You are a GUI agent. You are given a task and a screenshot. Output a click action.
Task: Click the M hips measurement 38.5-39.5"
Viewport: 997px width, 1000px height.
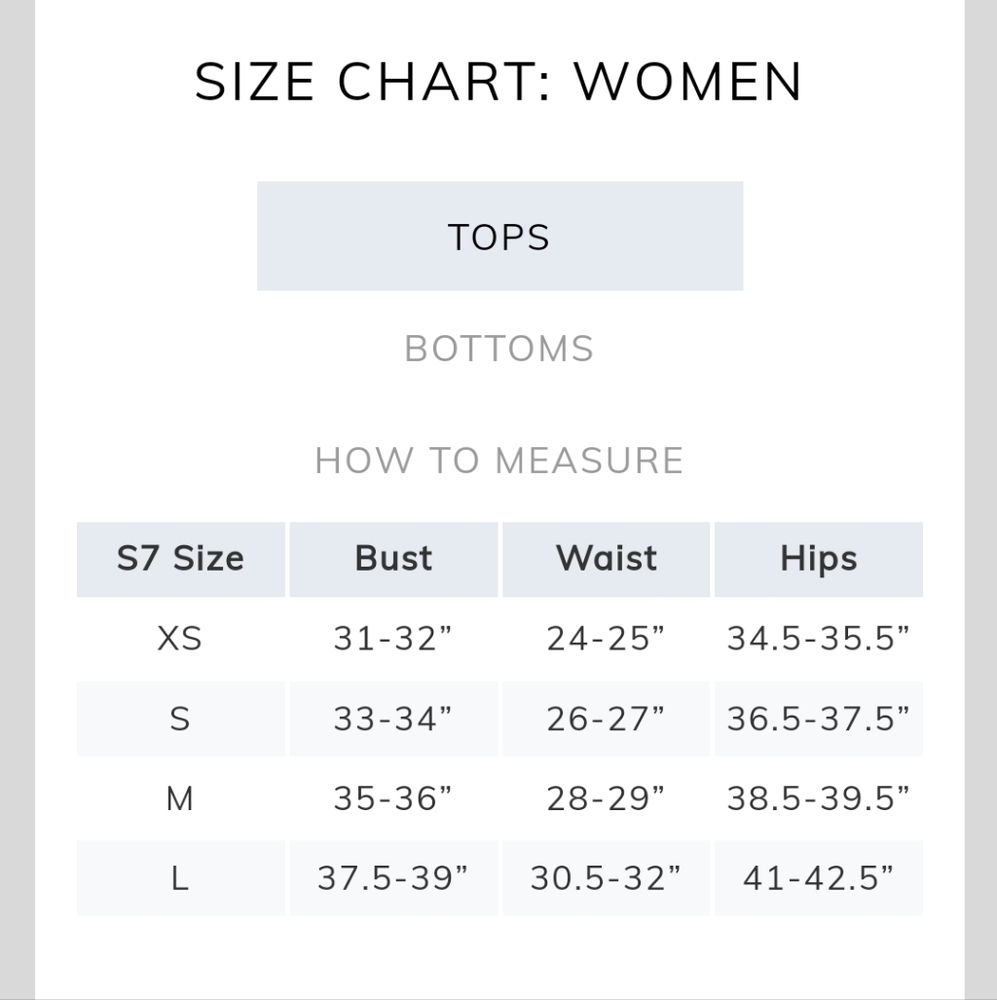pos(818,798)
